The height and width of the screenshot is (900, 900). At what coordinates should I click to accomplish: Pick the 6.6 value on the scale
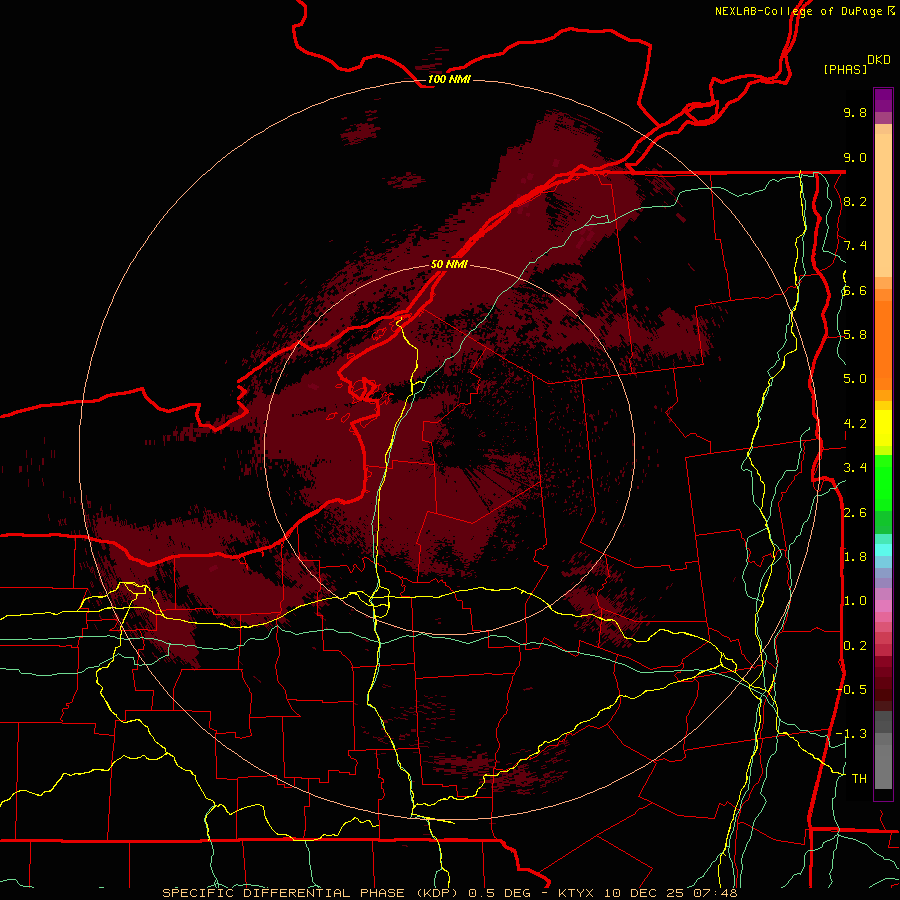coord(855,290)
